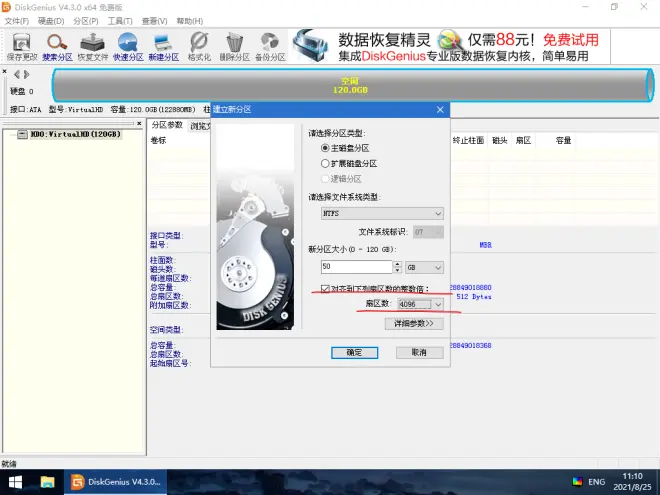
Task: Click the 格式化 format toolbar icon
Action: click(199, 47)
